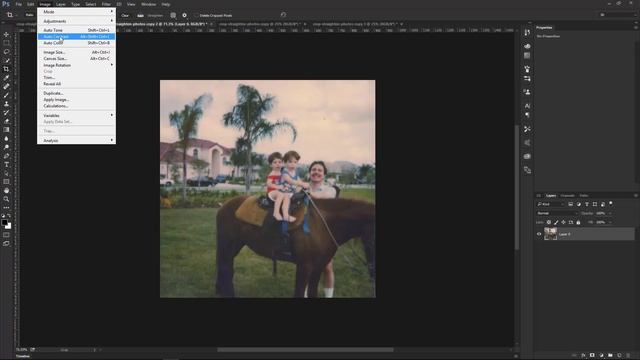Viewport: 640px width, 360px height.
Task: Open the Color panel icon
Action: 527,46
